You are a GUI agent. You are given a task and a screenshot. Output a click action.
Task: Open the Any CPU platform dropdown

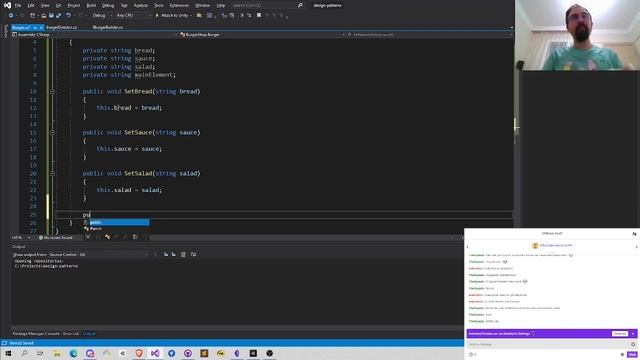[133, 16]
